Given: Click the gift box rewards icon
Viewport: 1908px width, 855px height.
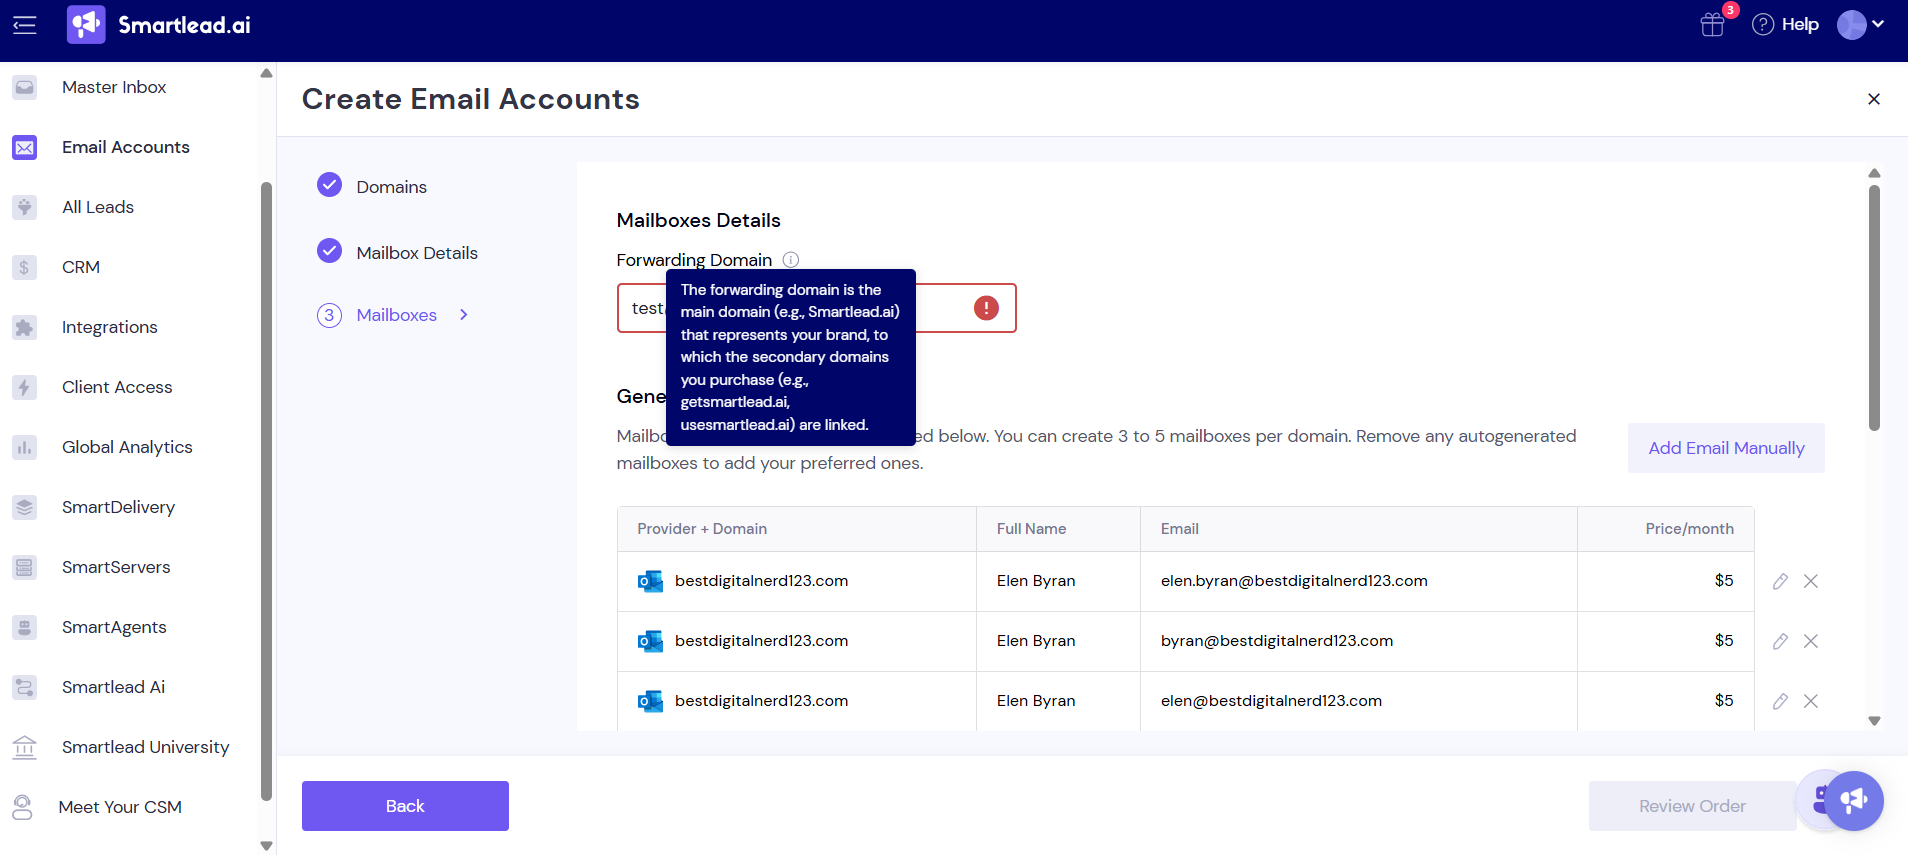Looking at the screenshot, I should (1712, 25).
